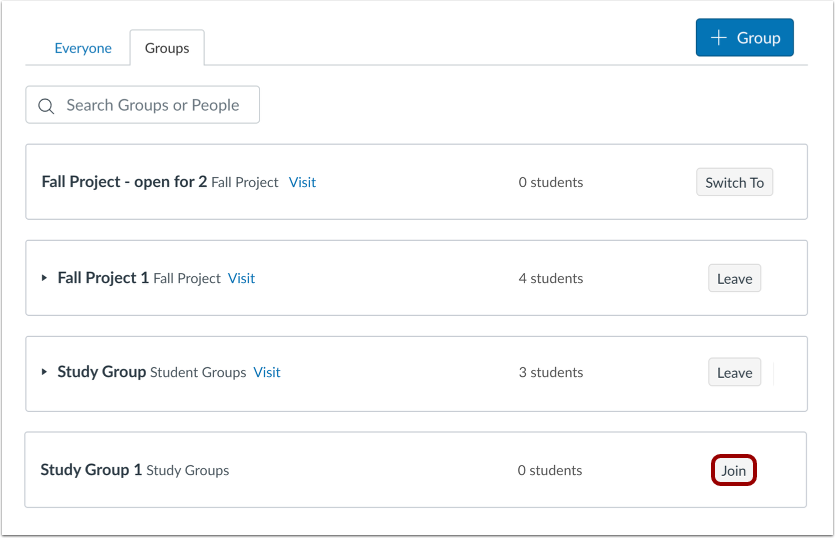The width and height of the screenshot is (835, 538).
Task: Click the 4 students count
Action: (551, 278)
